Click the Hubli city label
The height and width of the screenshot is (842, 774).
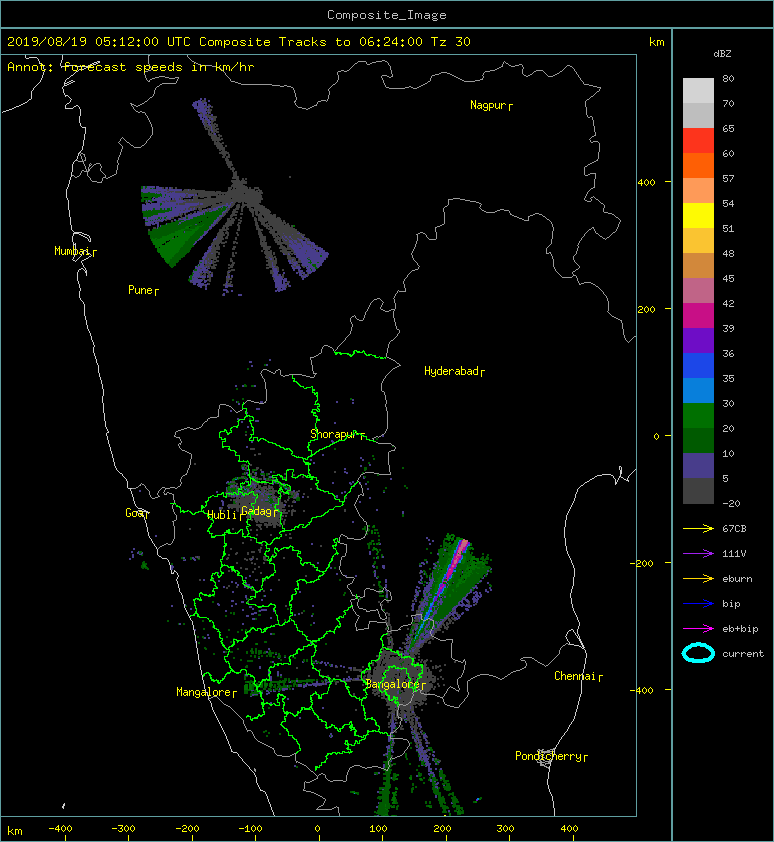pyautogui.click(x=222, y=514)
